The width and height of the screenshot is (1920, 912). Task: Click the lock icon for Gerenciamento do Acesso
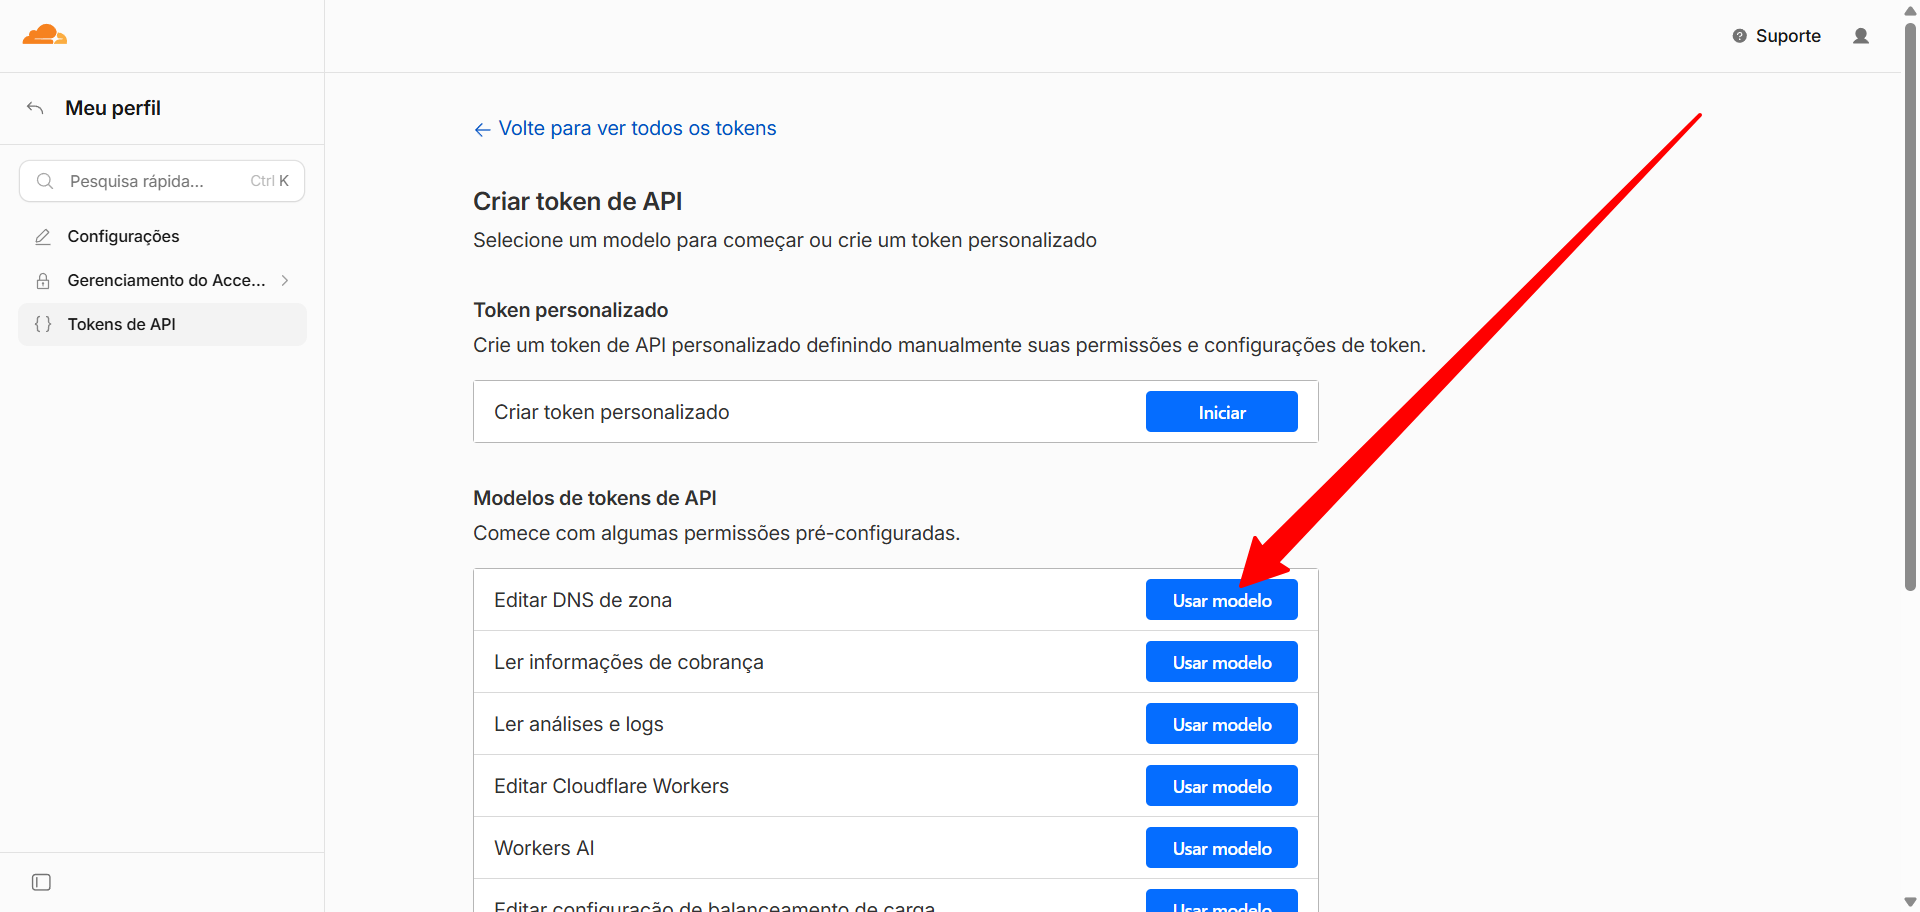click(43, 281)
